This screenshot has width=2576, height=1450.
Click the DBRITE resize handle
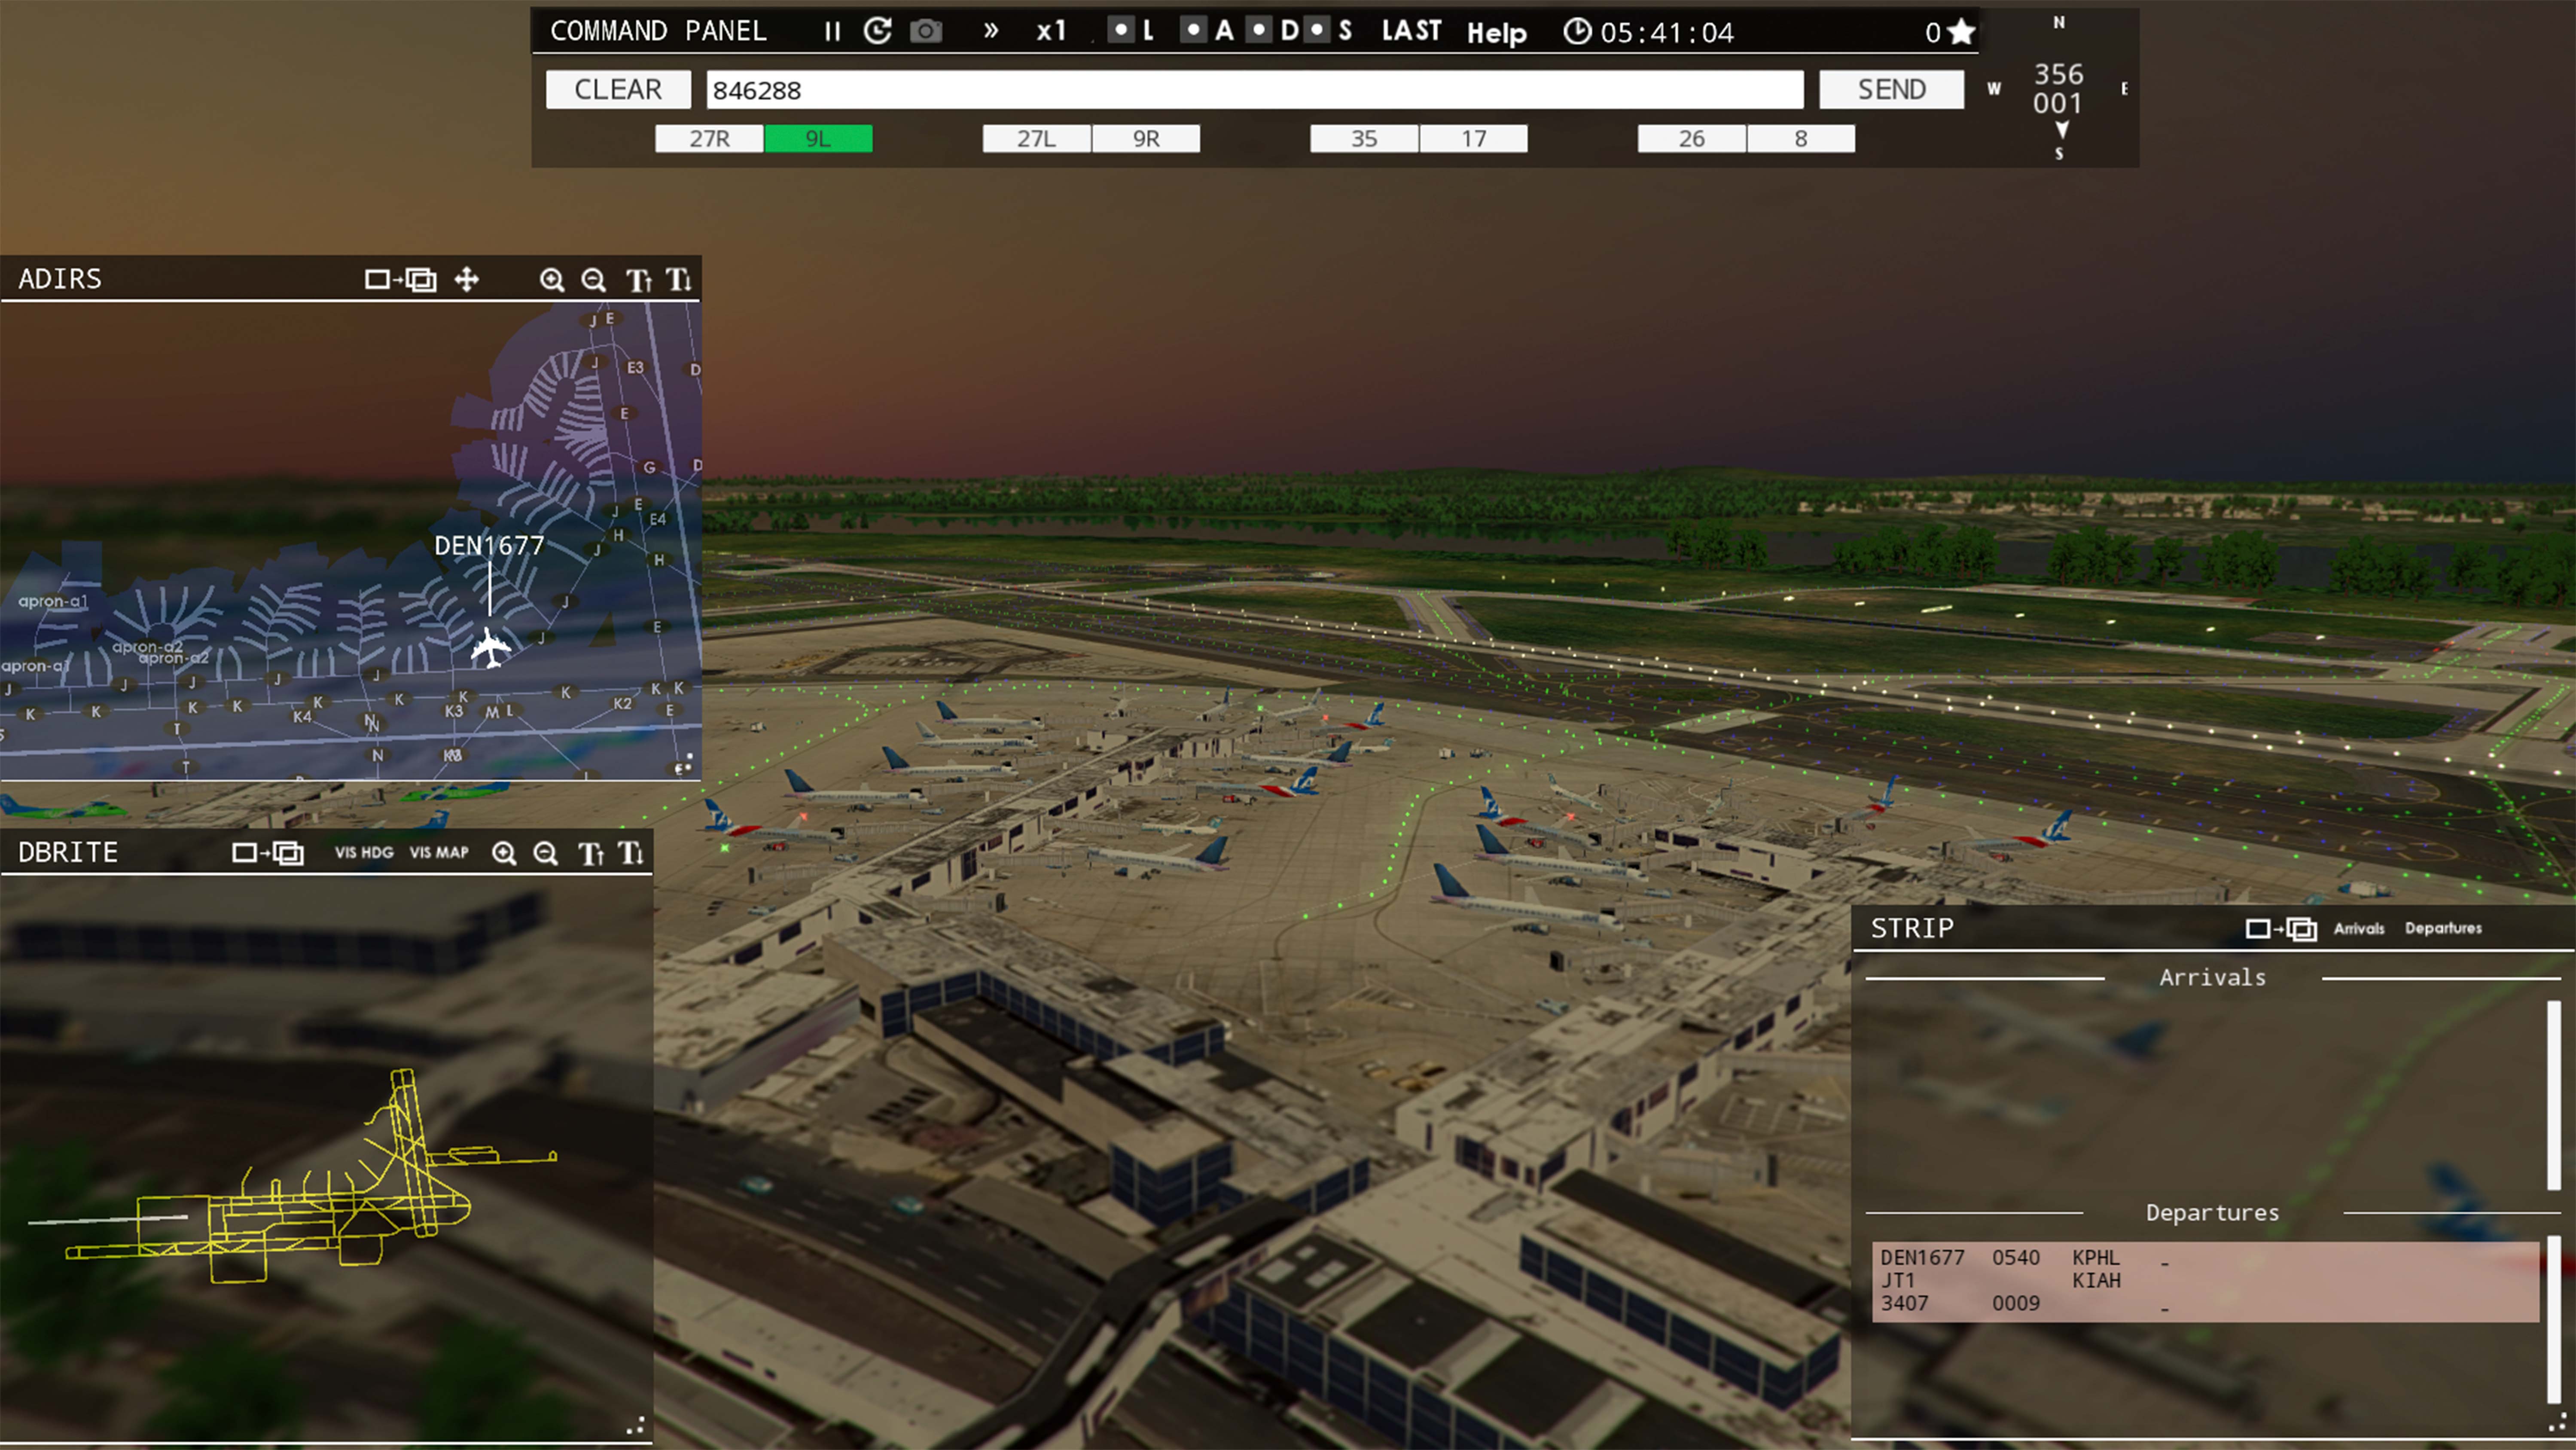636,1427
